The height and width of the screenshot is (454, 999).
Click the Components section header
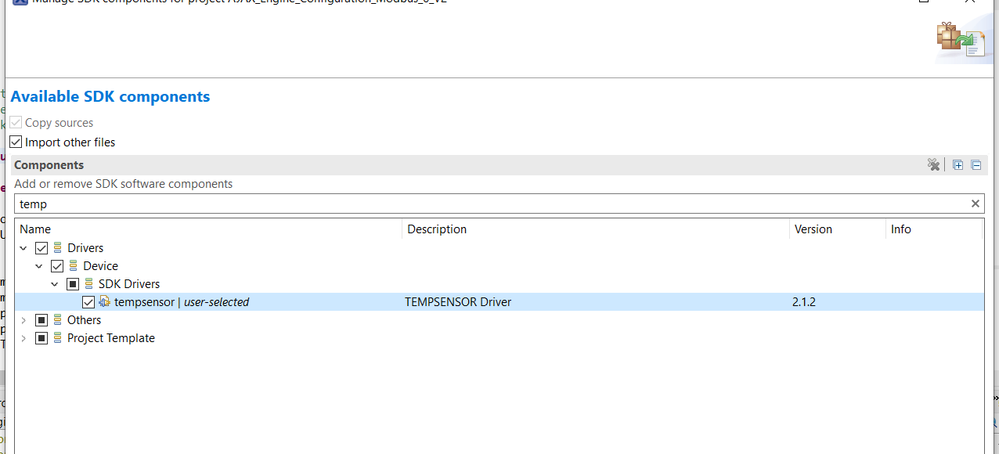49,165
